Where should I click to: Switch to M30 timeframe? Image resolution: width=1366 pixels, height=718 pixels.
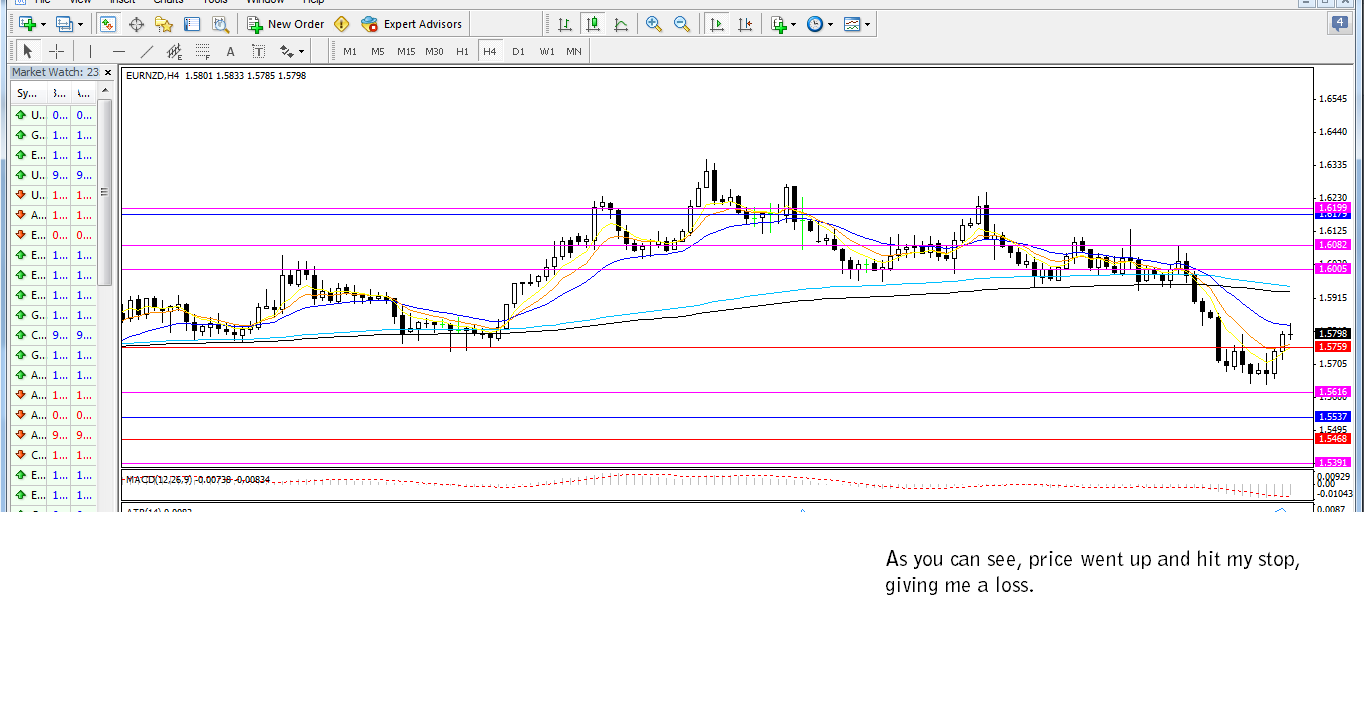[434, 51]
